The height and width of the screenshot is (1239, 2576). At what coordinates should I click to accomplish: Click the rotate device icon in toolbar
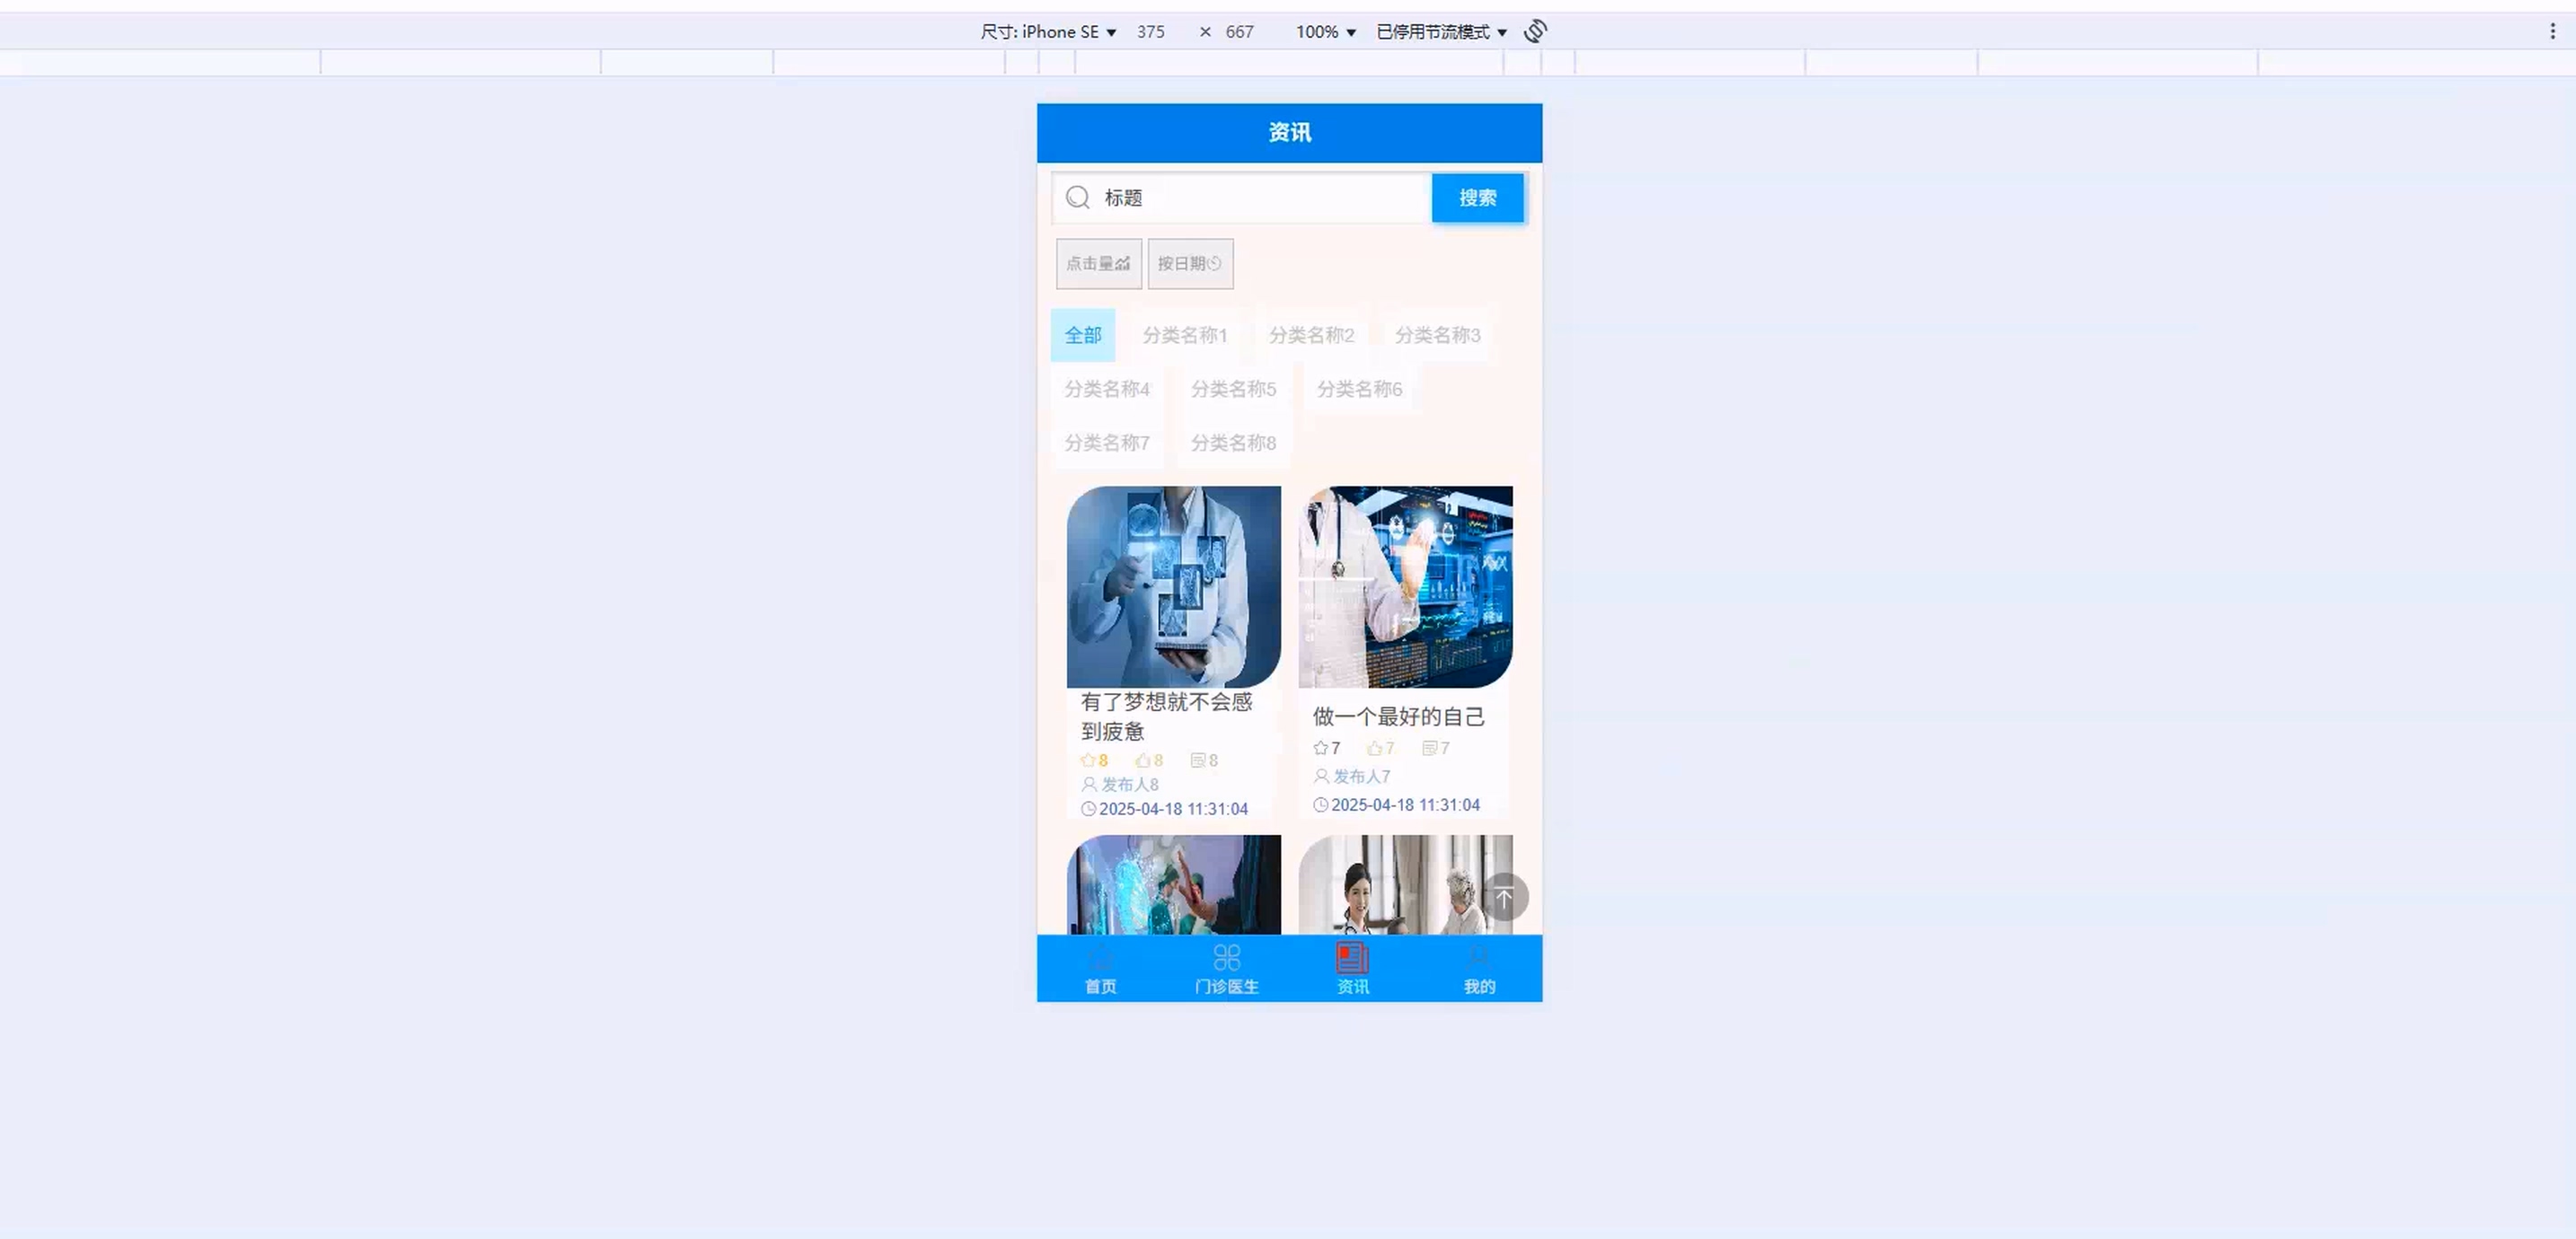pos(1535,31)
